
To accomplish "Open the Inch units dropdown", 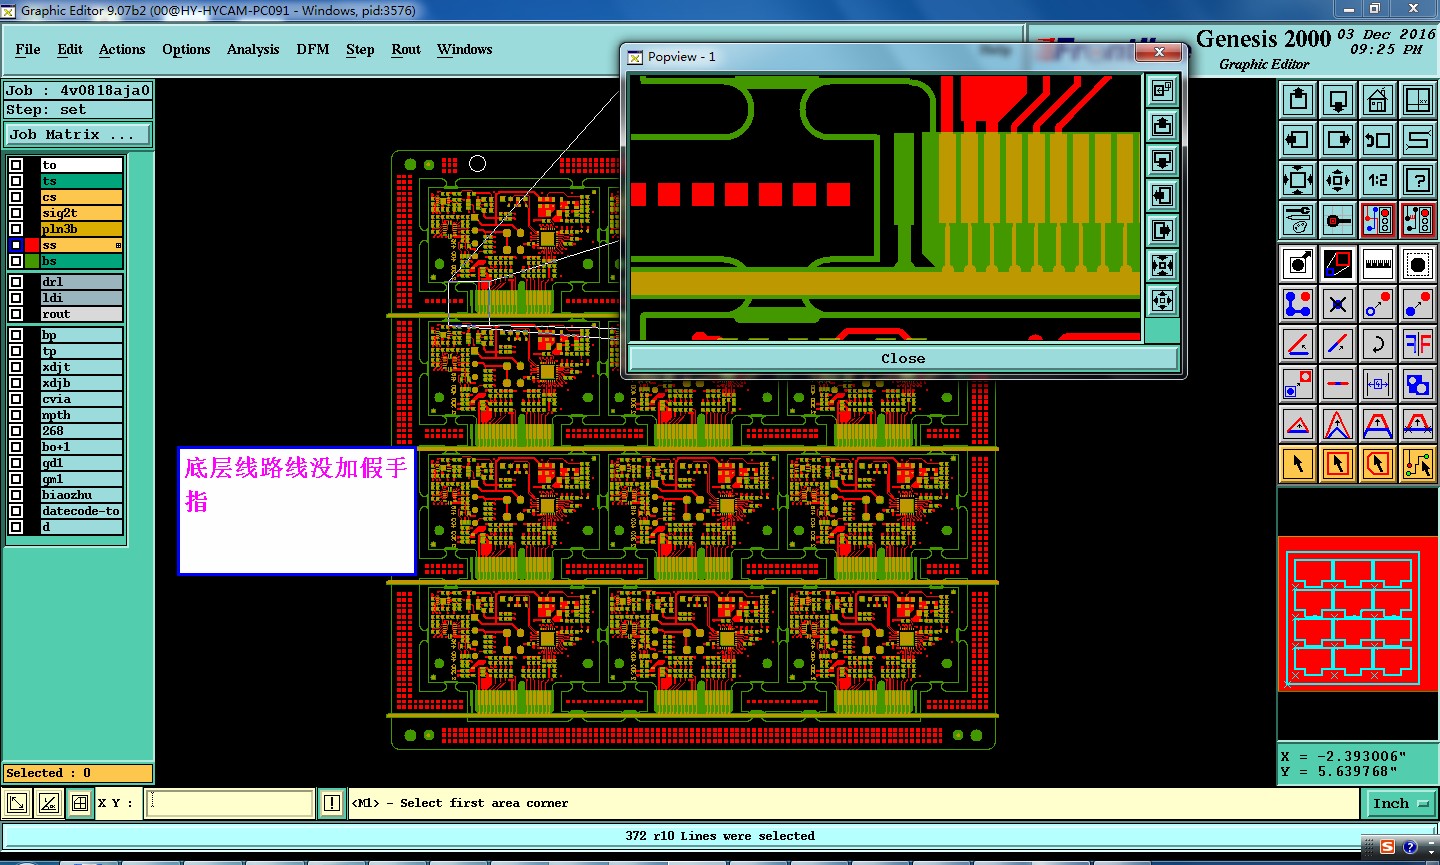I will (1399, 803).
